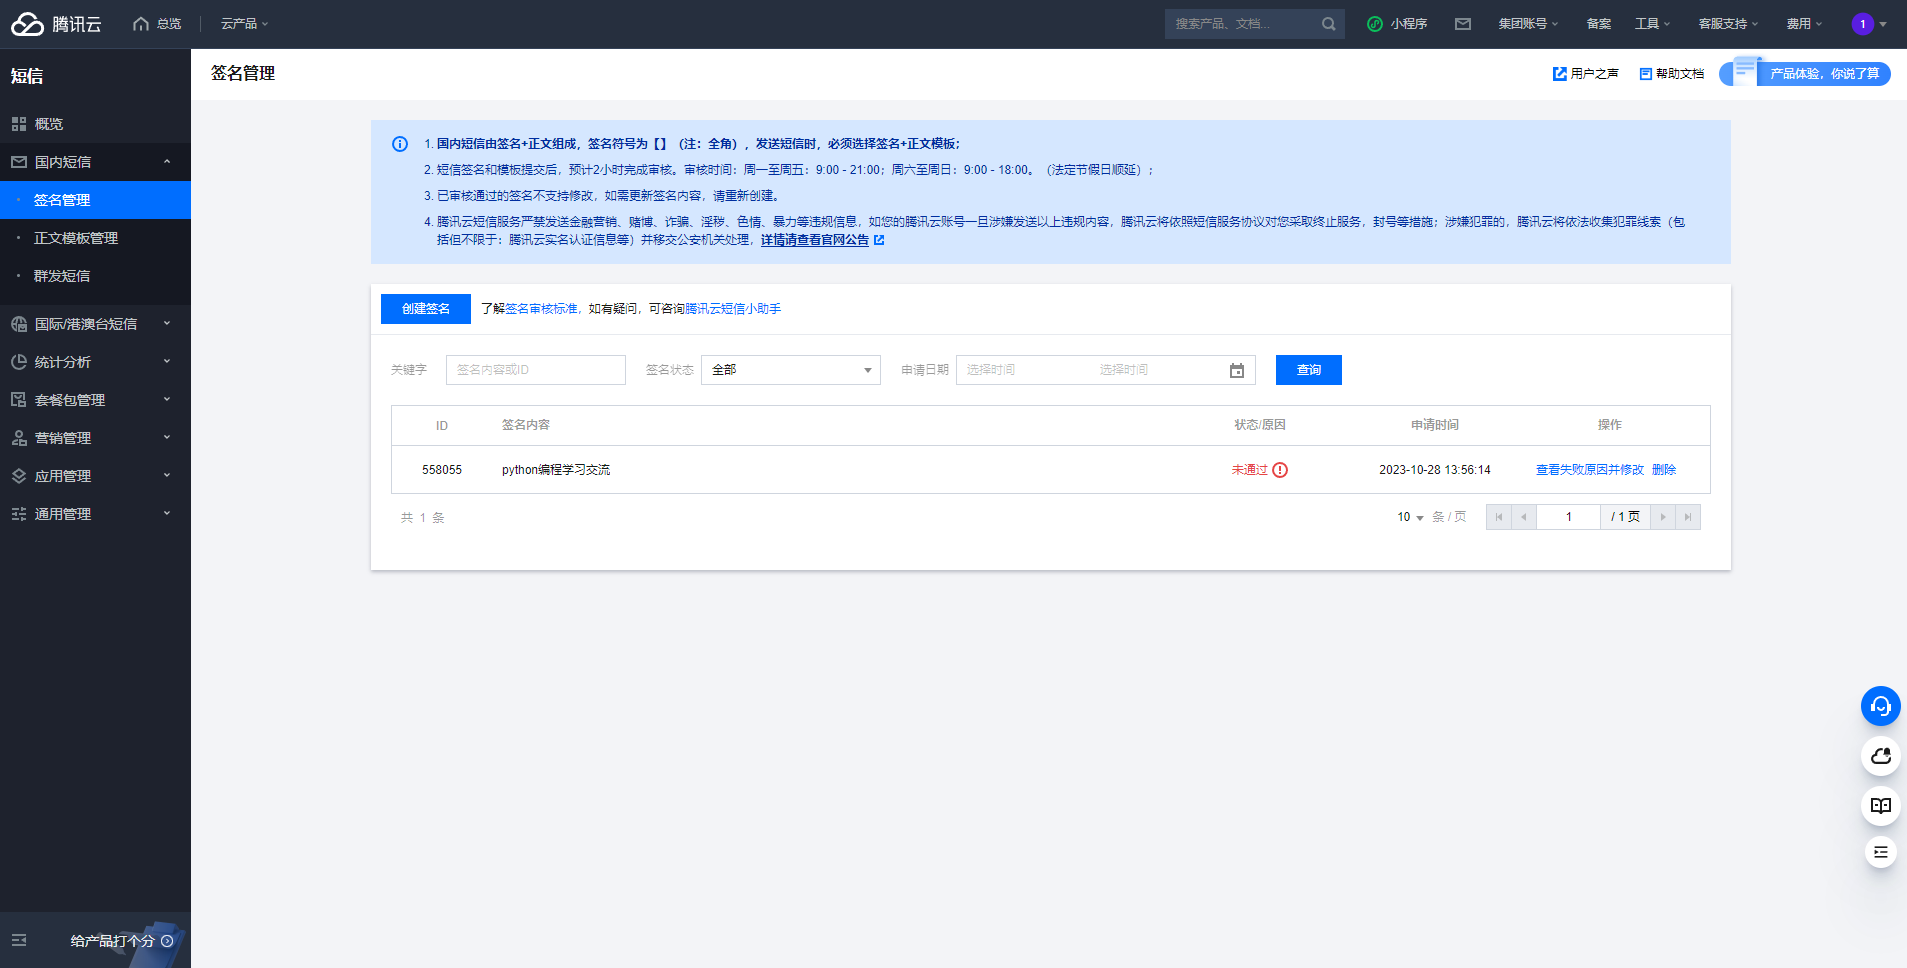
Task: Open the documentation book floating icon
Action: 1881,806
